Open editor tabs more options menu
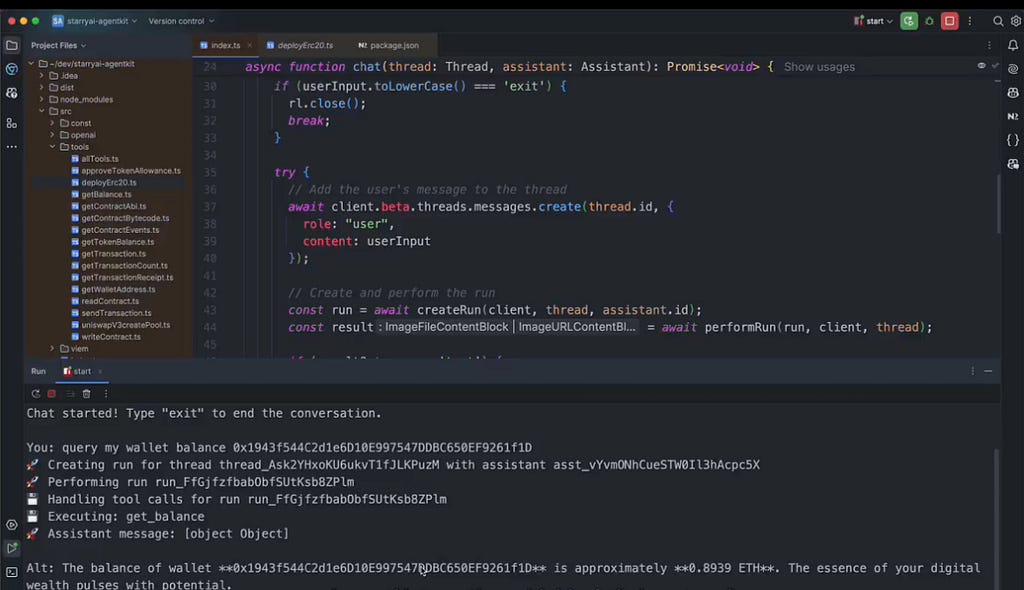1024x590 pixels. (x=989, y=45)
